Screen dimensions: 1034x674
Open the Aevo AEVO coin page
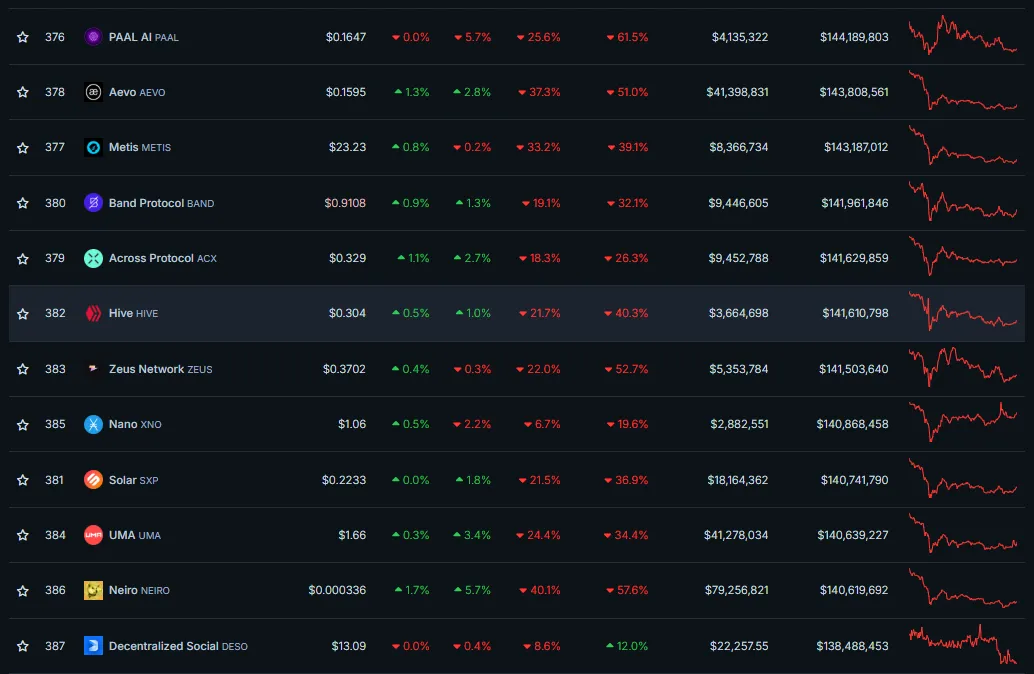click(x=137, y=92)
